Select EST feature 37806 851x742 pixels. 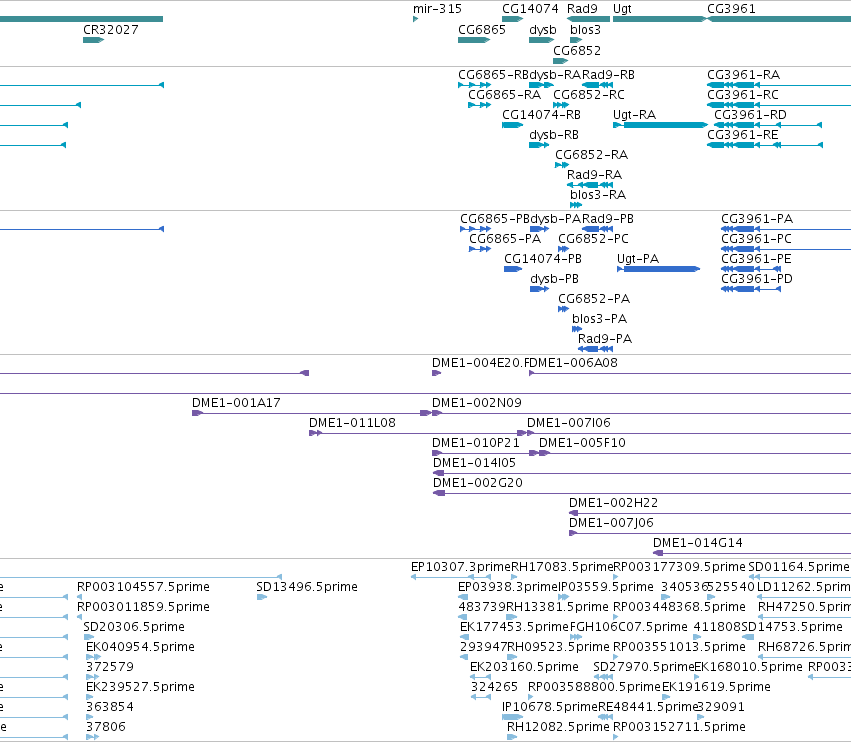tap(105, 727)
